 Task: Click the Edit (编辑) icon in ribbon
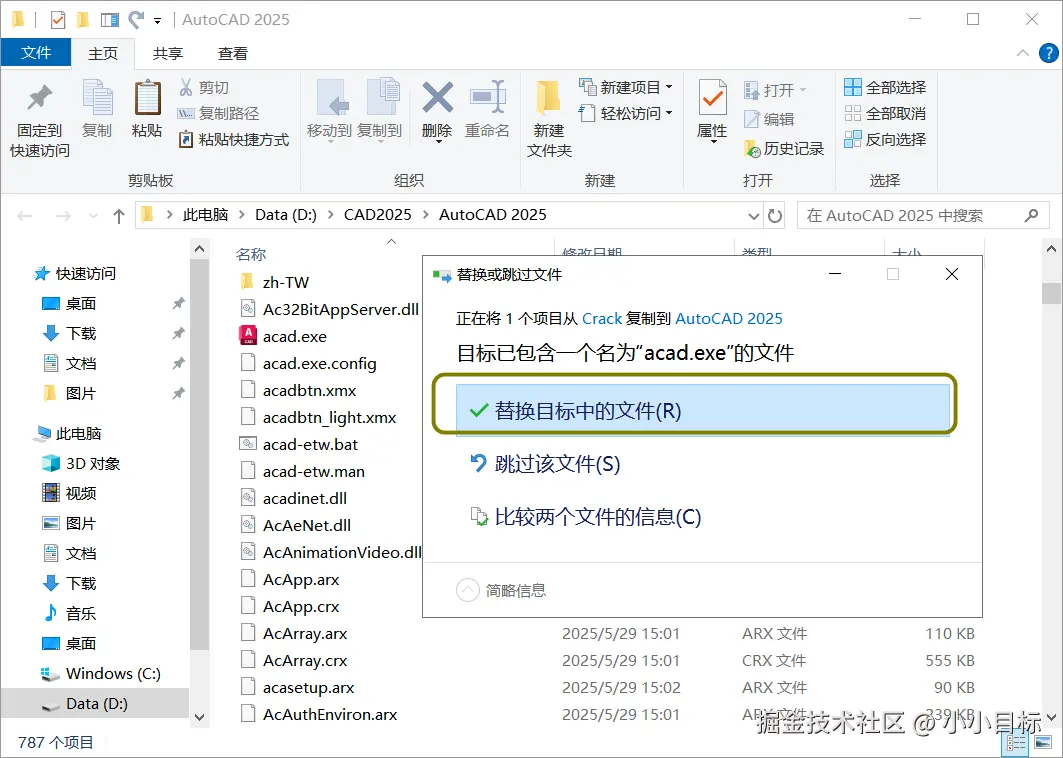pos(751,119)
